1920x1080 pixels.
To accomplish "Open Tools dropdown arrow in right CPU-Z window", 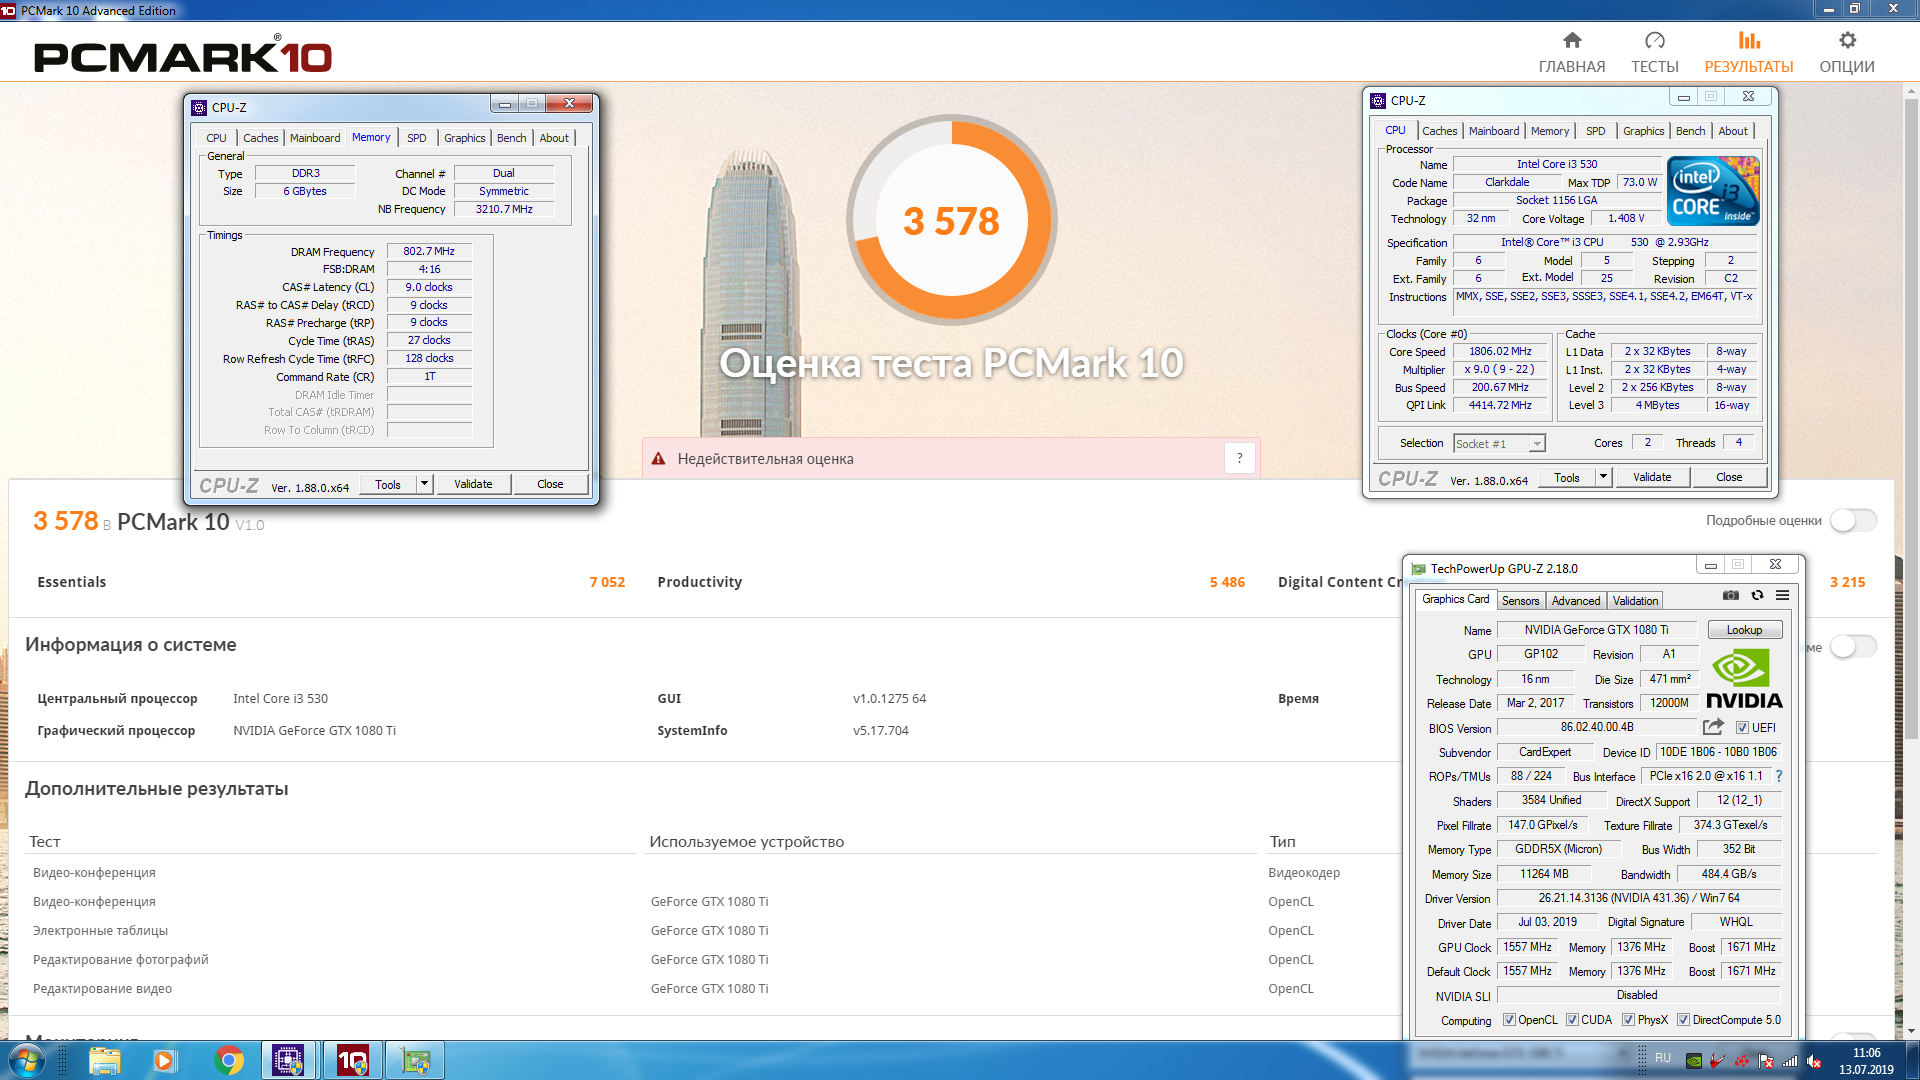I will 1603,477.
